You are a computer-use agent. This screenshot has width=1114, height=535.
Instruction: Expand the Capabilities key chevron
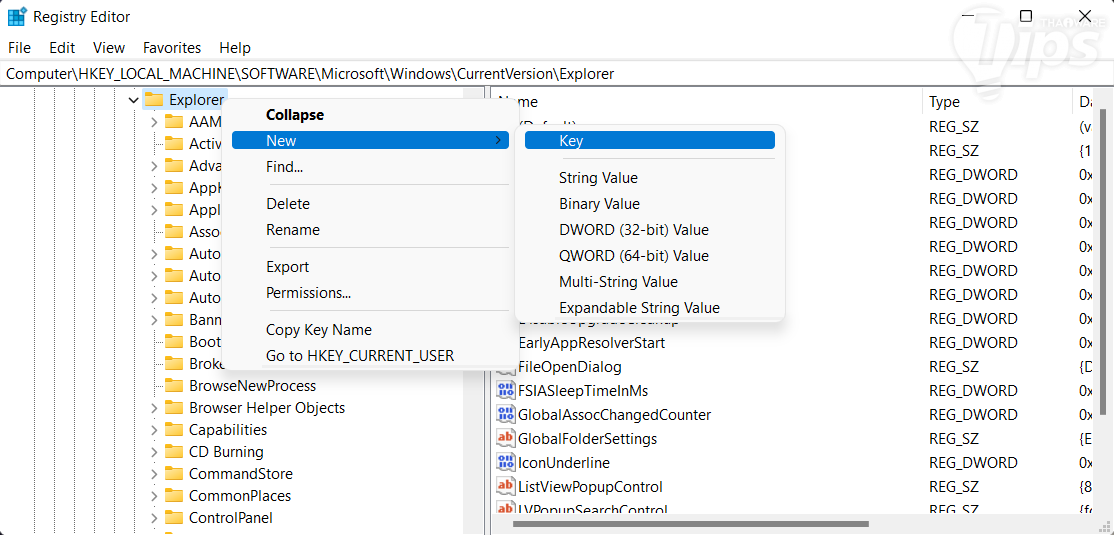[154, 430]
